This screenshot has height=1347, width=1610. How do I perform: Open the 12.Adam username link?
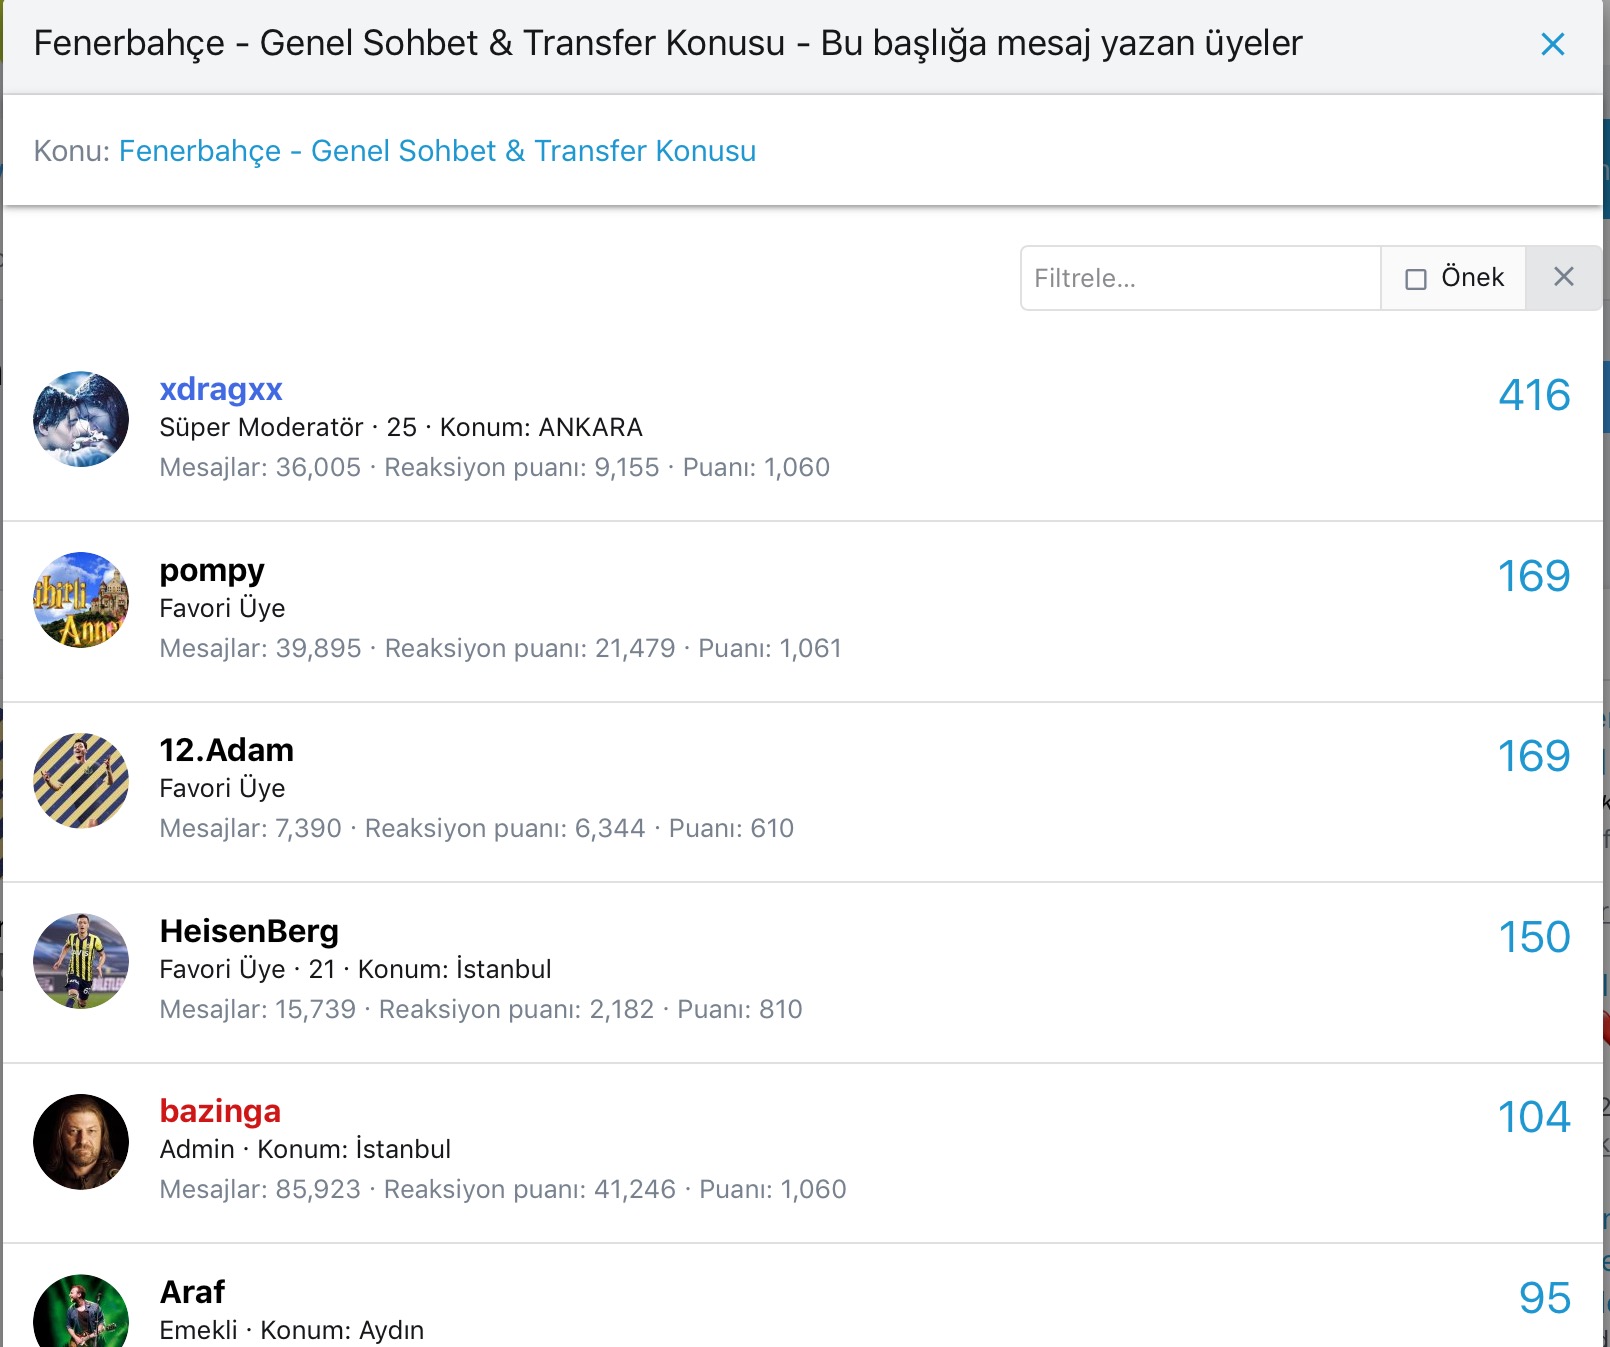227,750
